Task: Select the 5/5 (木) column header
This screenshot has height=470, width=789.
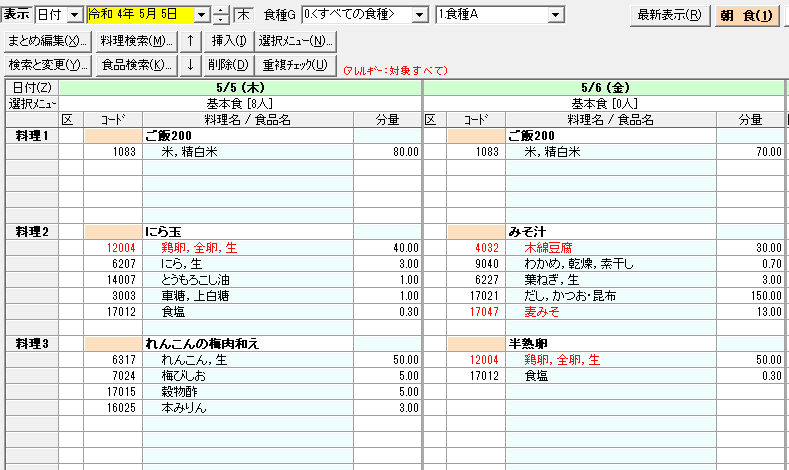Action: 240,88
